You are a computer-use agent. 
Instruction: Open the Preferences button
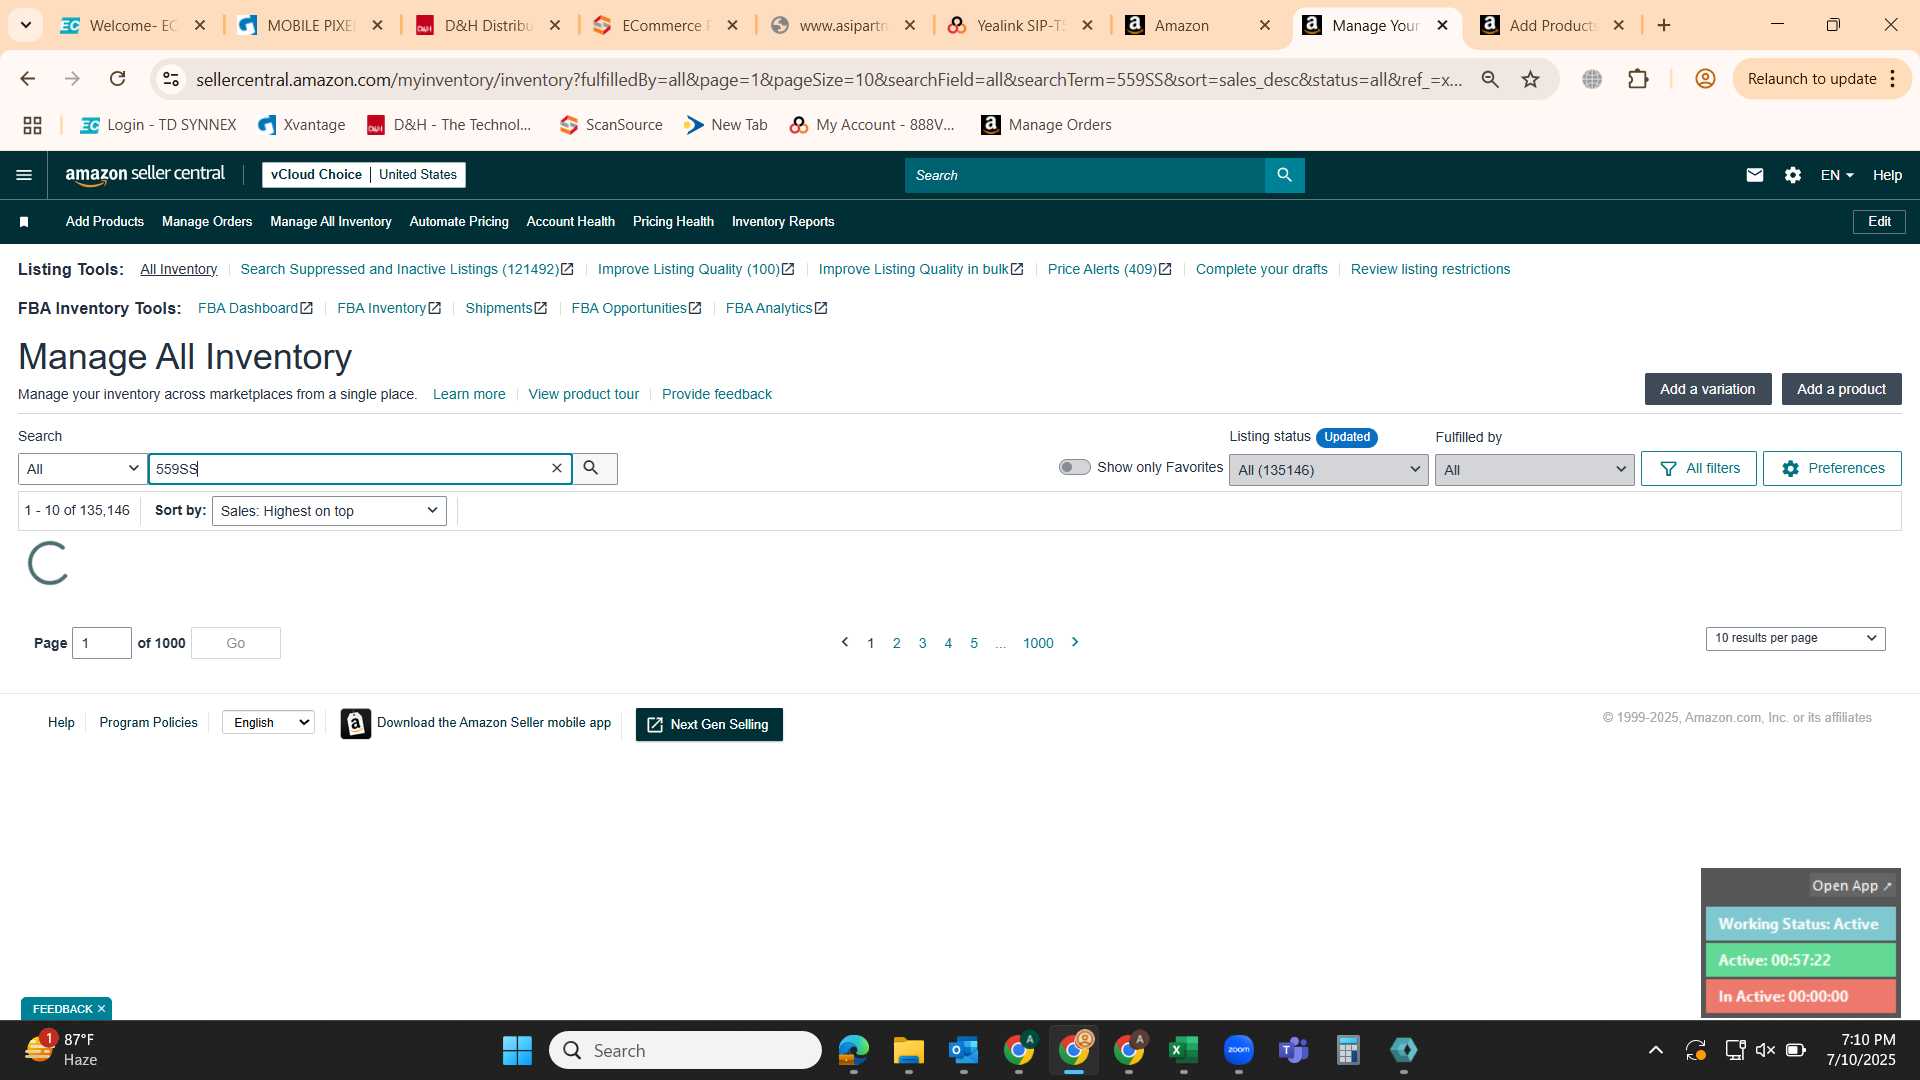tap(1831, 468)
